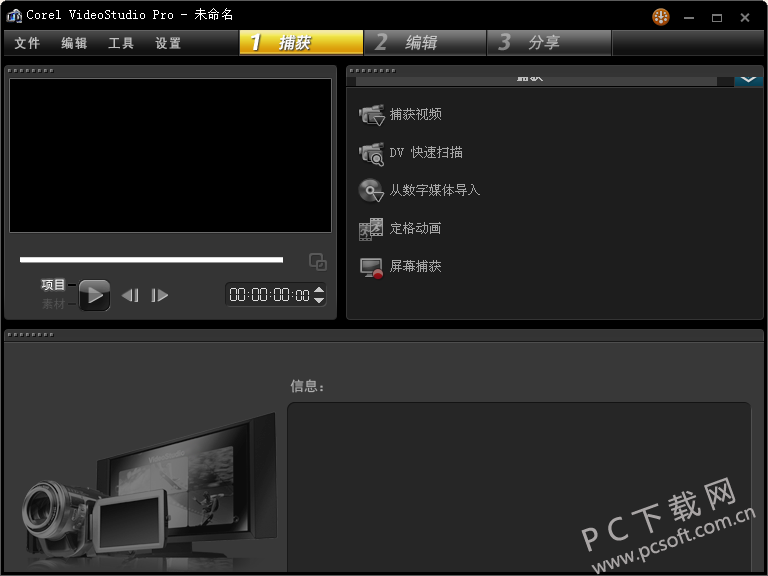Step back to the previous frame
768x576 pixels.
tap(130, 295)
